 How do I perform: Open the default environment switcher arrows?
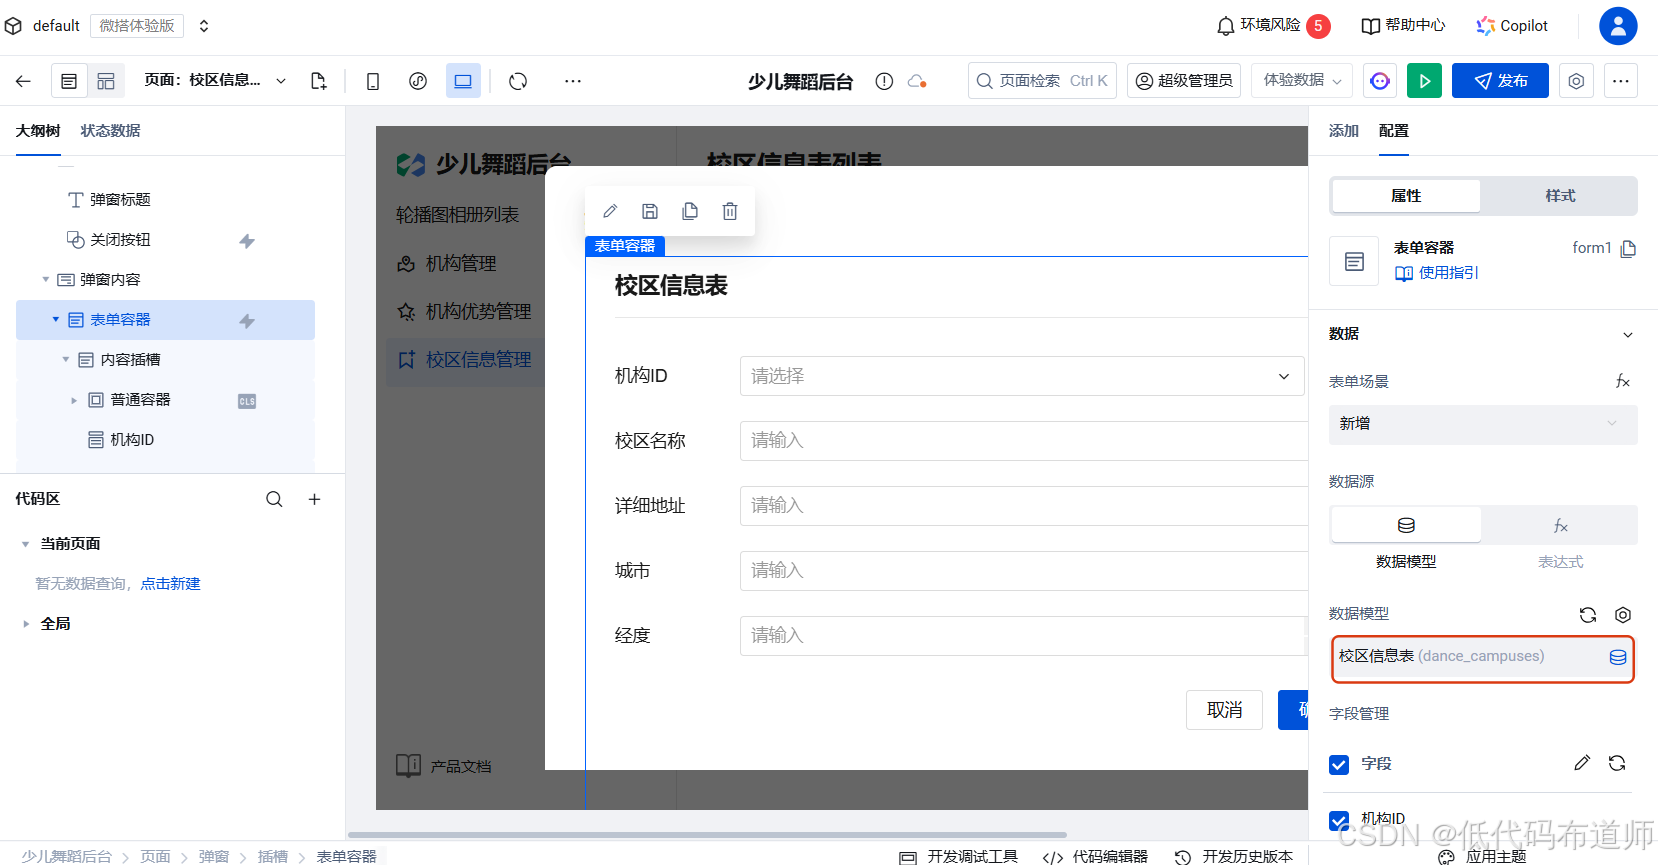204,26
